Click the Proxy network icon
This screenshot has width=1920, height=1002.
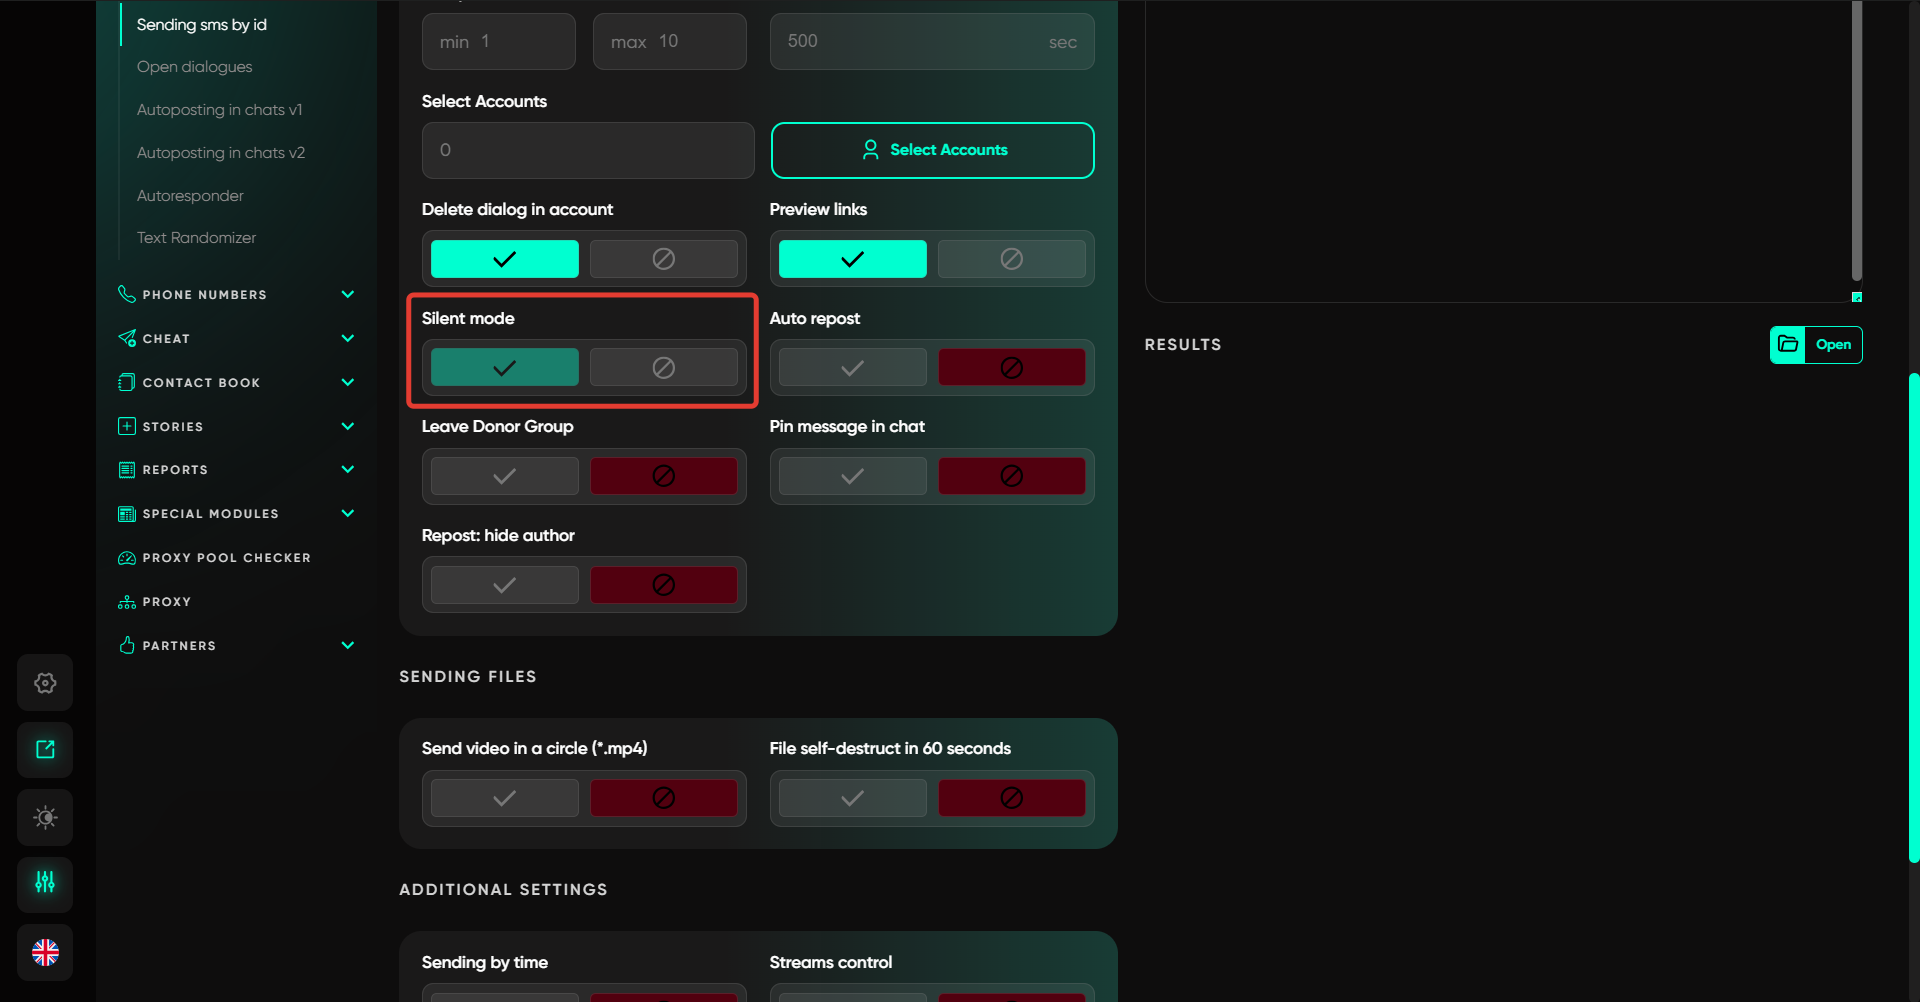[x=127, y=602]
